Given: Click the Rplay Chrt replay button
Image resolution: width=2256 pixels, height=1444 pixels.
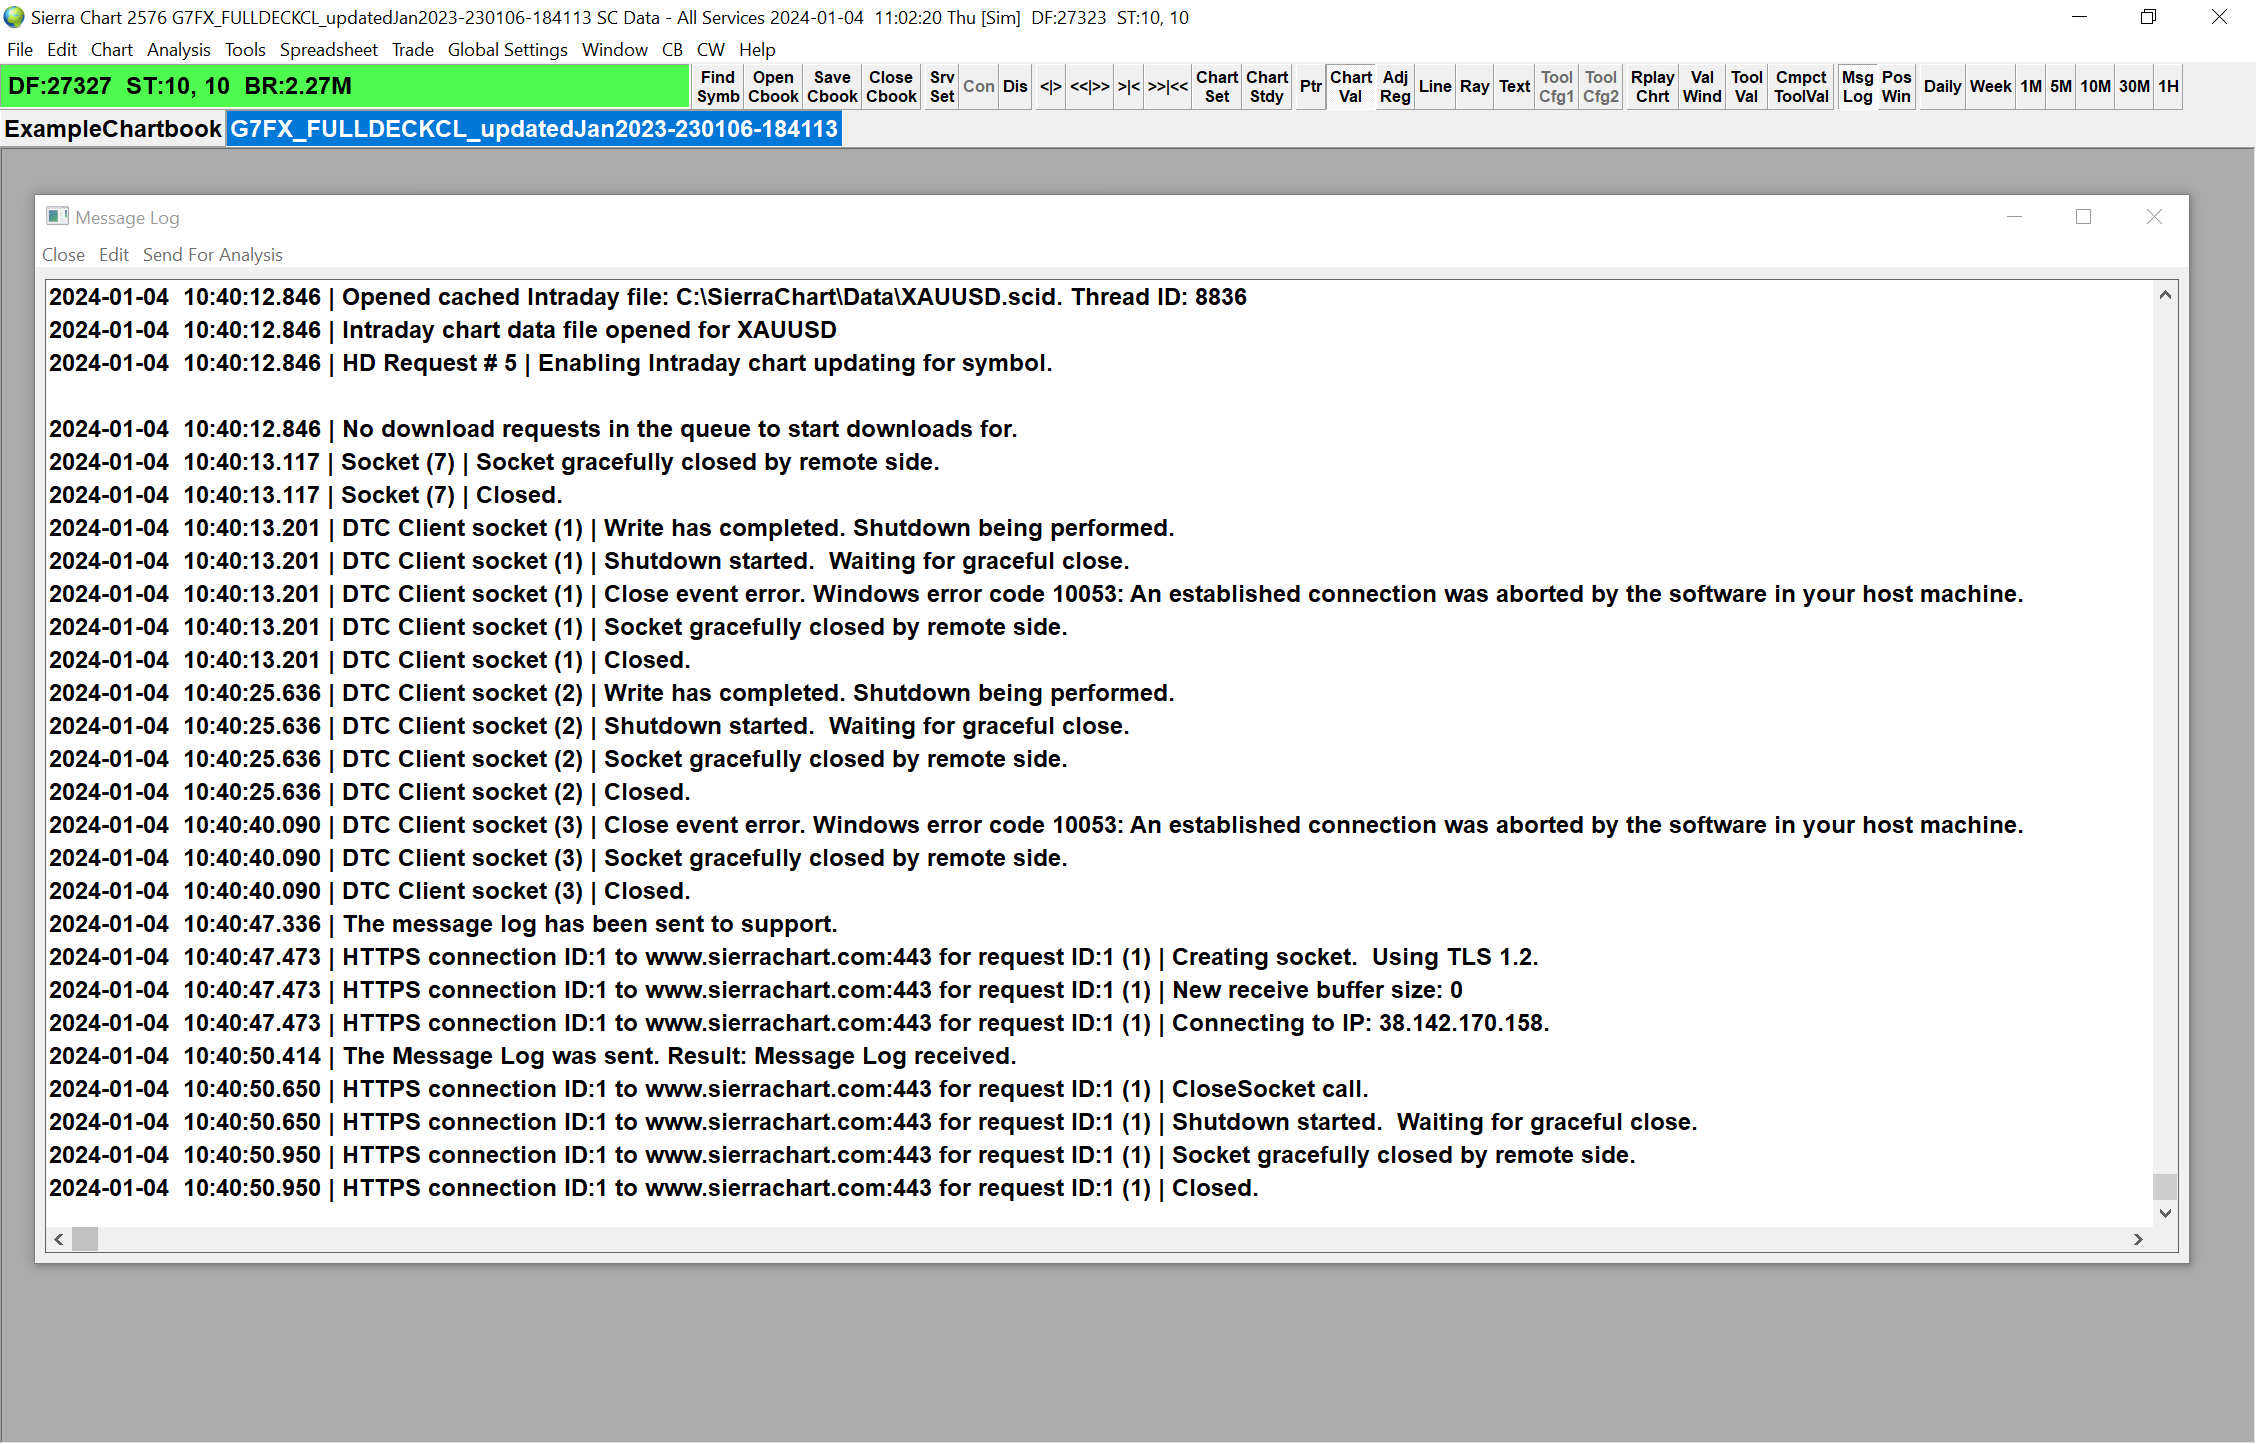Looking at the screenshot, I should point(1651,87).
